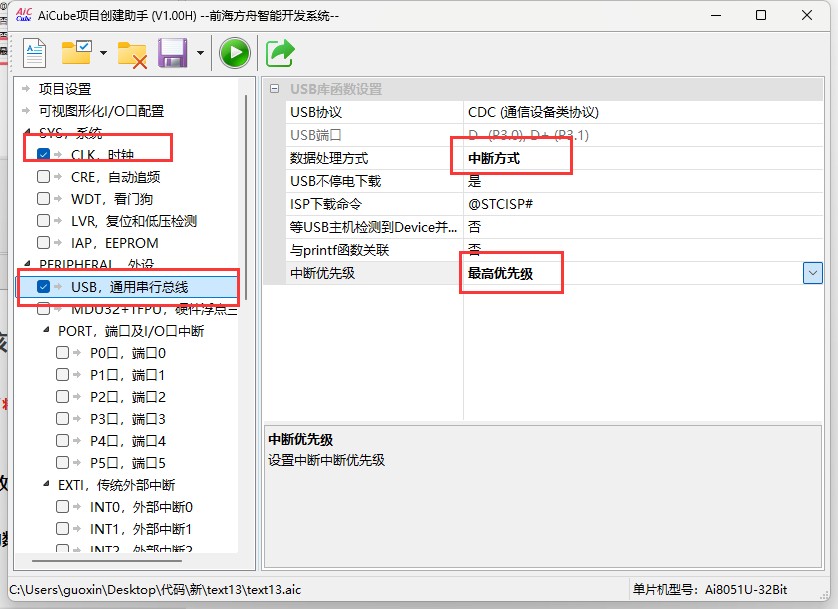Click the tree panel horizontal scrollbar

(x=107, y=561)
